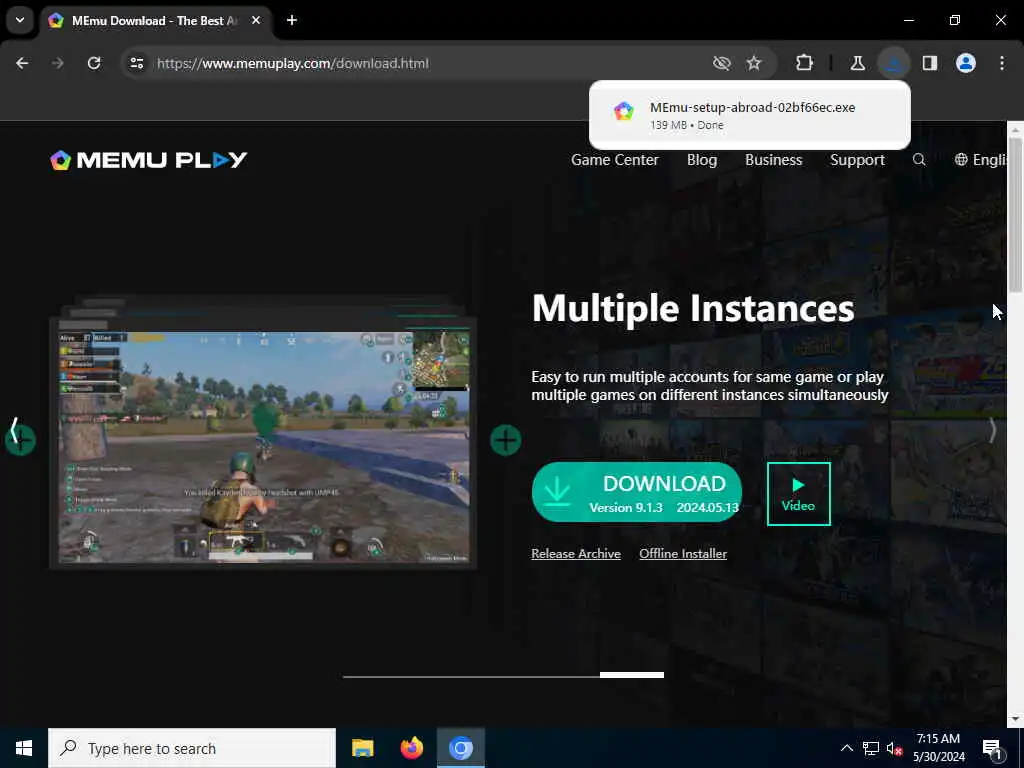Image resolution: width=1024 pixels, height=768 pixels.
Task: Click the browser forward arrow
Action: pyautogui.click(x=58, y=63)
